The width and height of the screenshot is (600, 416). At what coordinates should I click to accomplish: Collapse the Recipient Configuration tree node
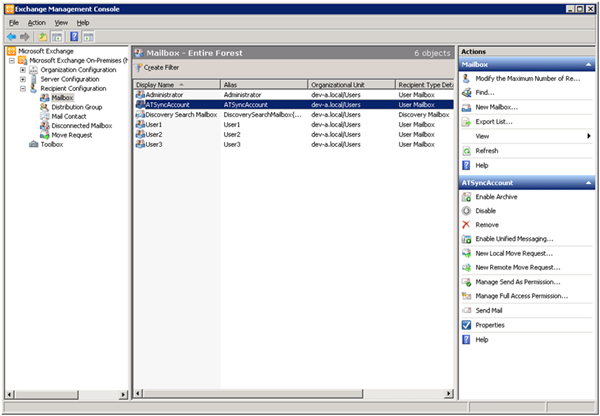click(23, 89)
